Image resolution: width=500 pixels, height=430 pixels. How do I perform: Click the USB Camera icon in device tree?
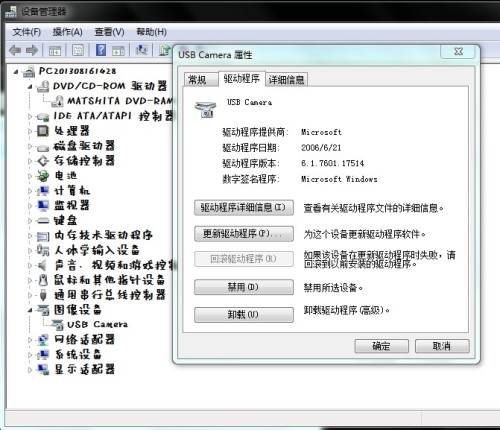pyautogui.click(x=57, y=325)
